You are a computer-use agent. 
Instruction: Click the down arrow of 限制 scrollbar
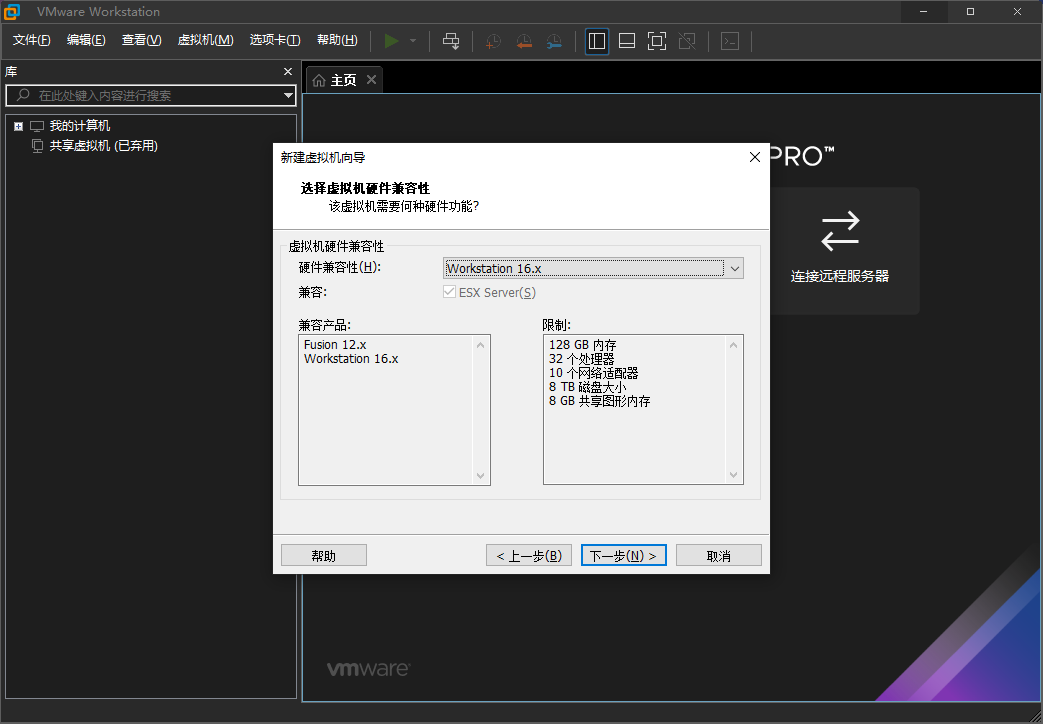pos(734,475)
